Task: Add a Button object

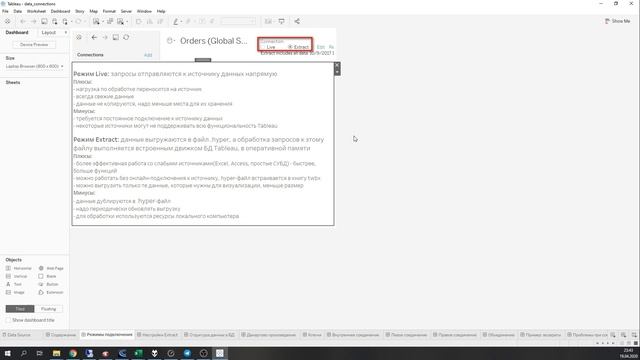Action: [49, 284]
